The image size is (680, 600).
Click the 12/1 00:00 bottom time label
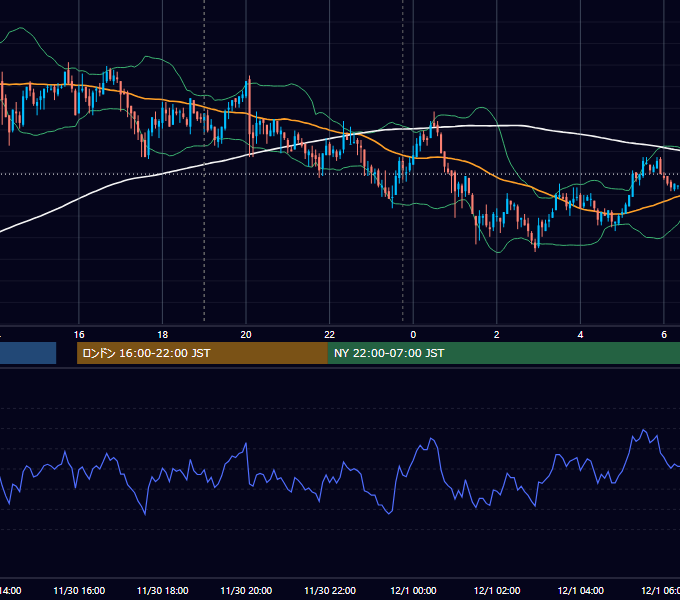pos(413,591)
